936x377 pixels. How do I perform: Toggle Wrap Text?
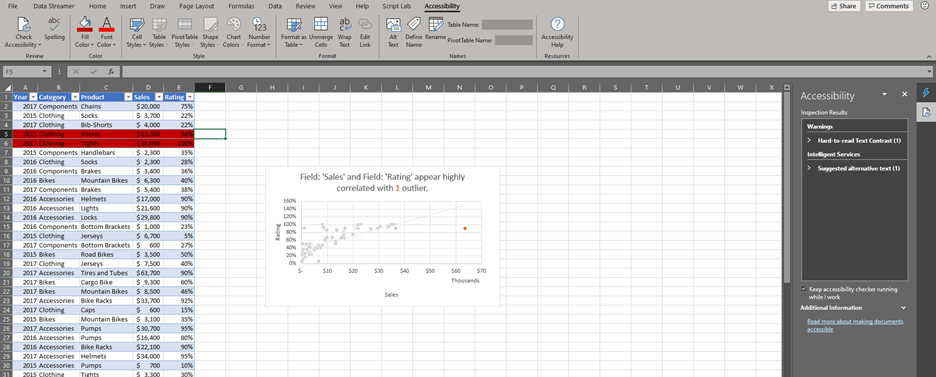coord(344,32)
